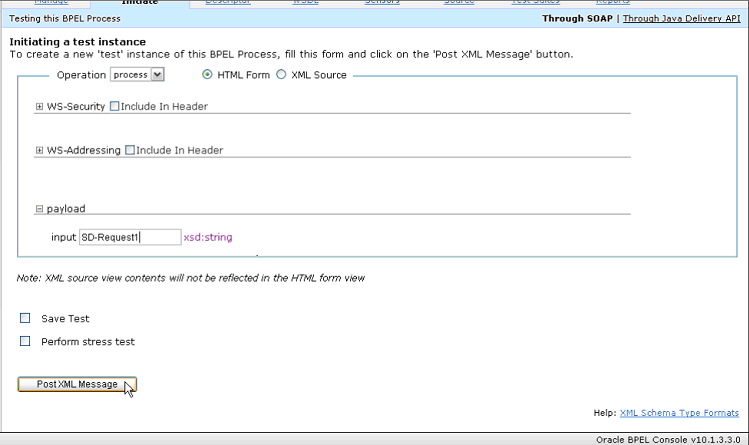The height and width of the screenshot is (445, 749).
Task: Open the Through Java Delivery API link
Action: click(681, 19)
